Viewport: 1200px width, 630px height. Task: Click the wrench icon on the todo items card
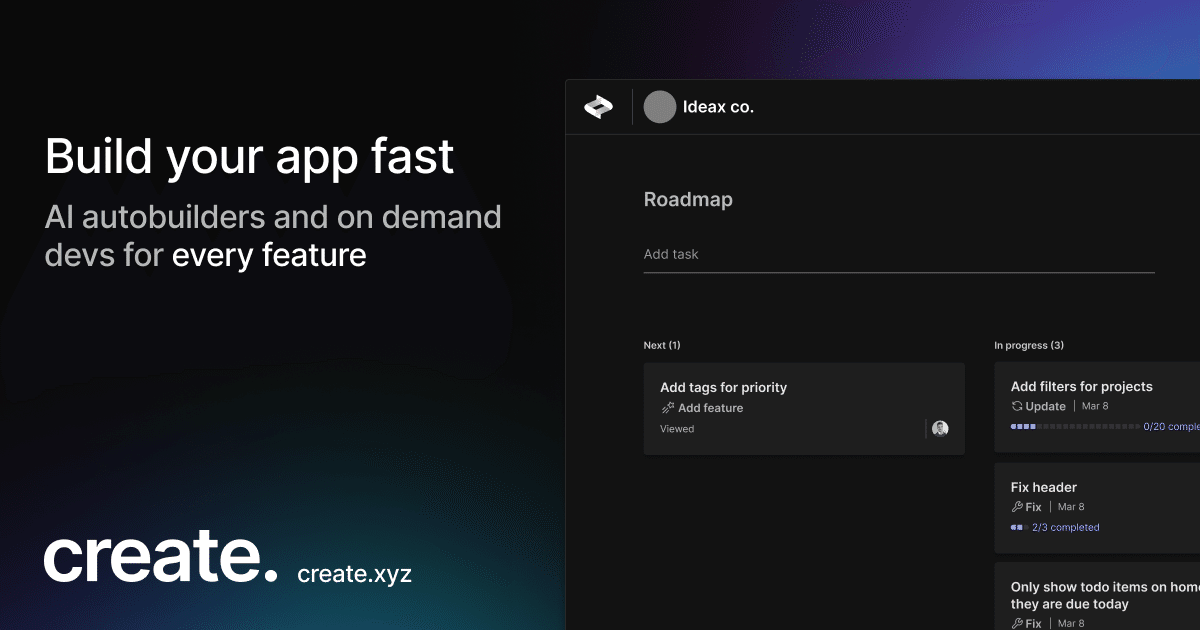(1017, 623)
